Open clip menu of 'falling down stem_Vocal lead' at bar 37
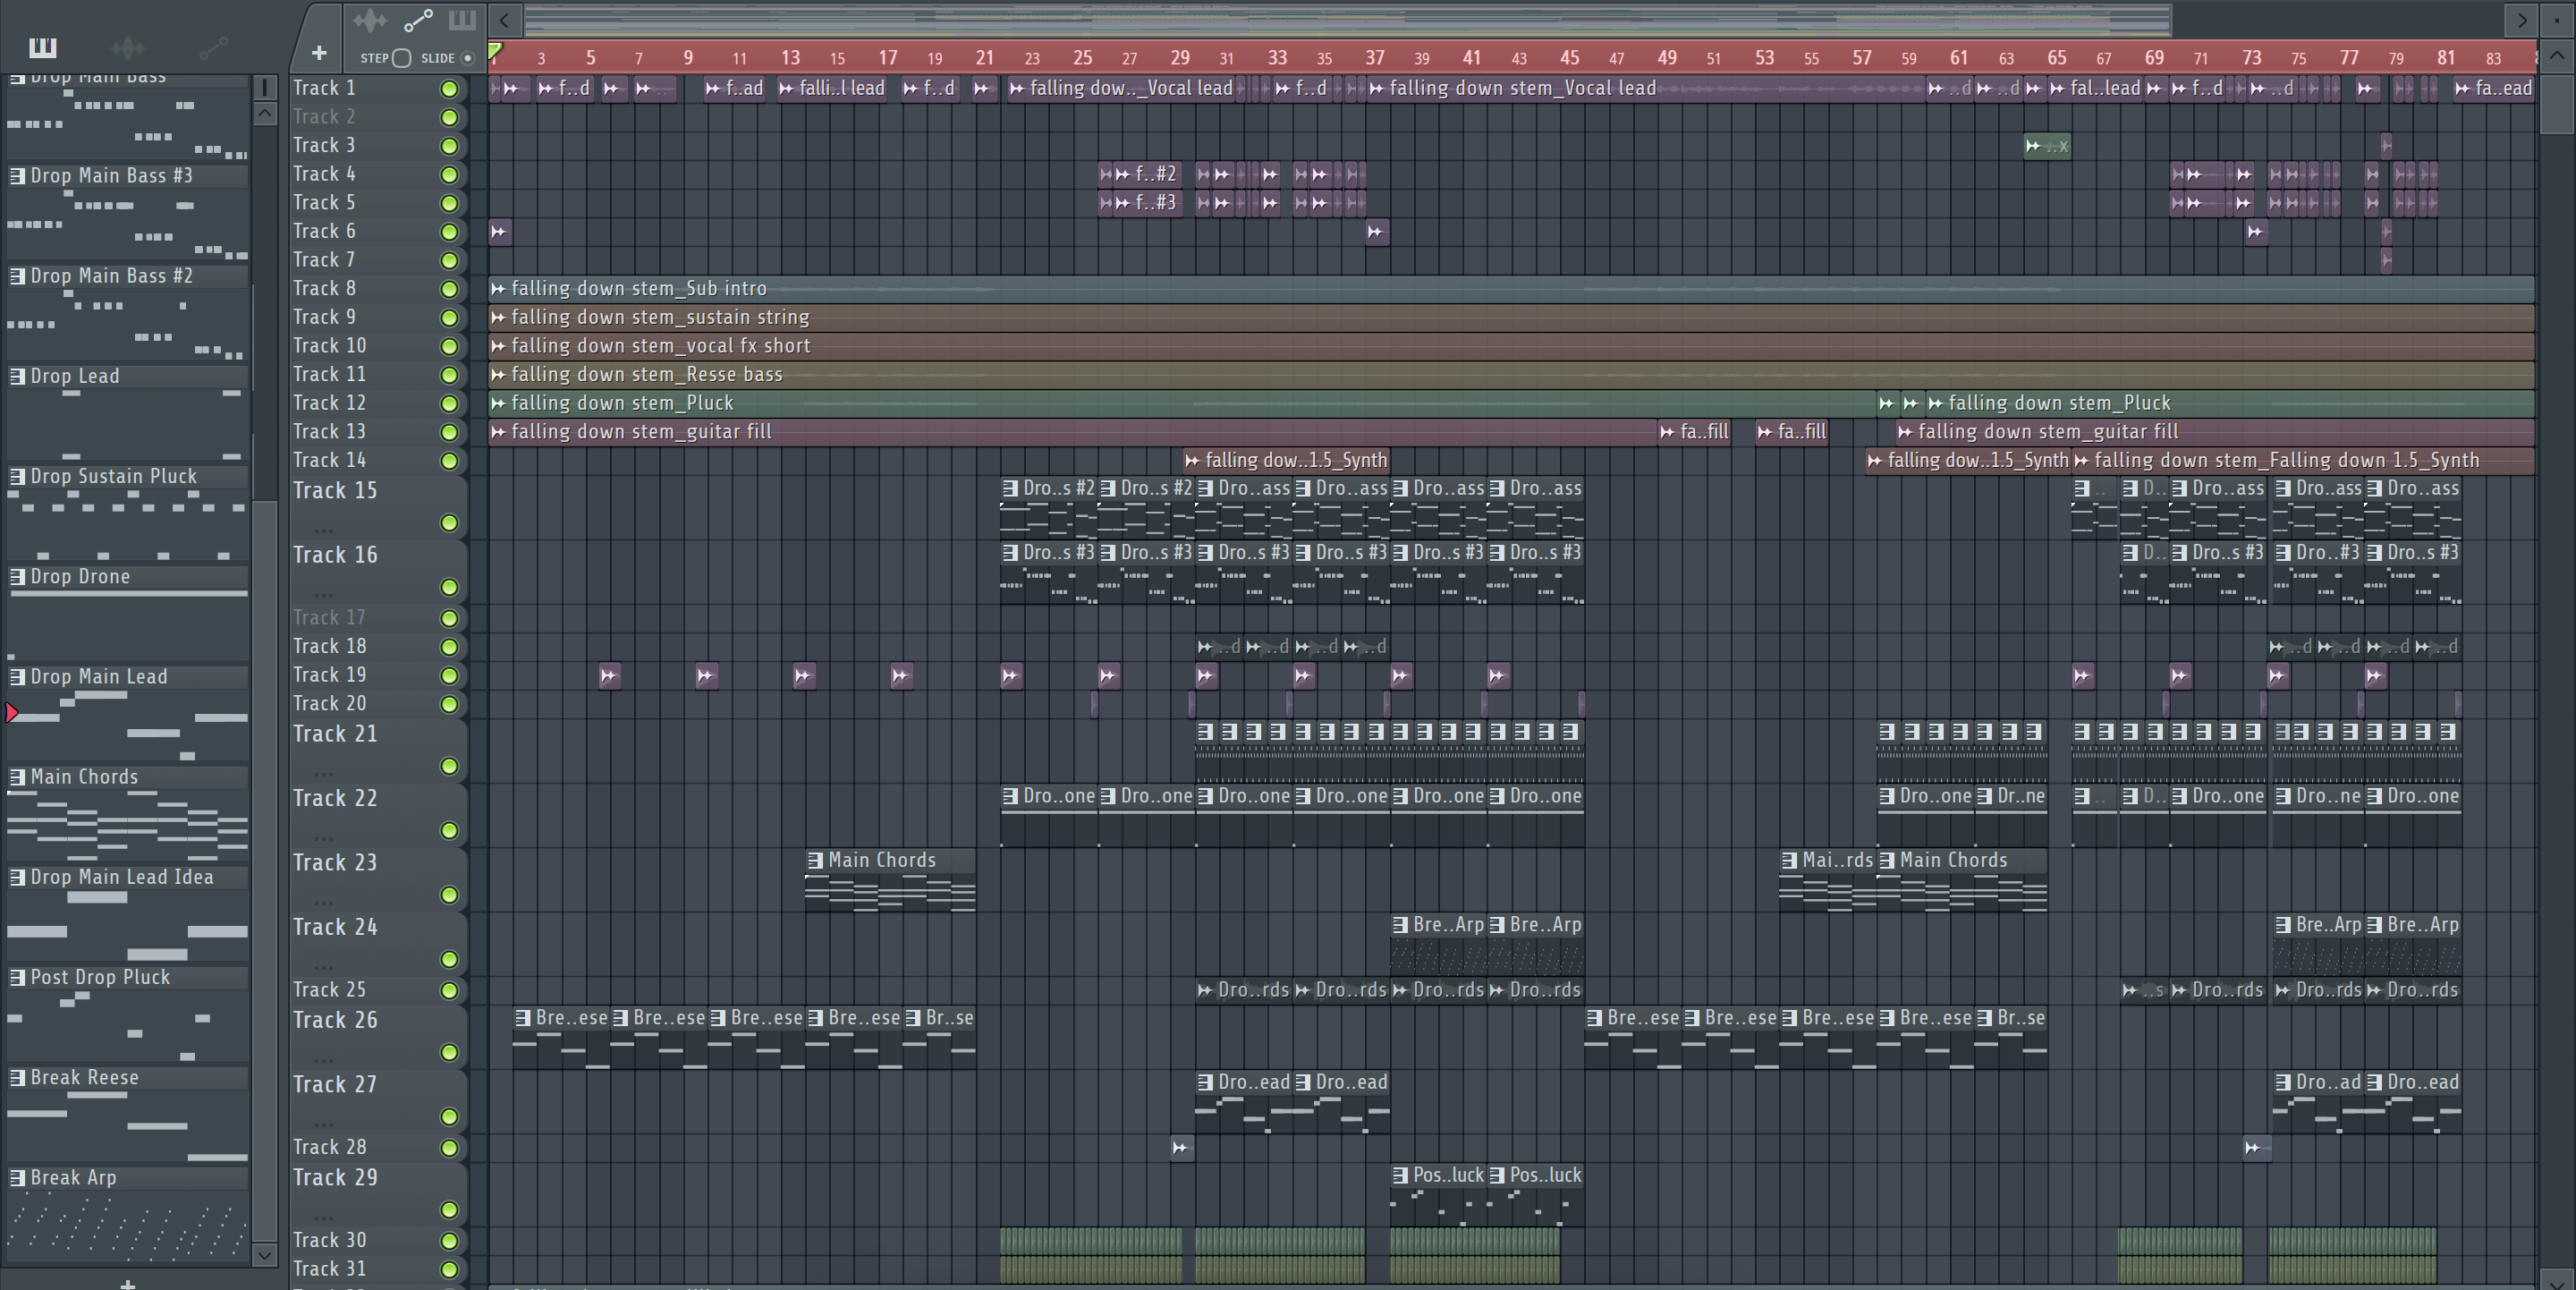 [x=1377, y=89]
